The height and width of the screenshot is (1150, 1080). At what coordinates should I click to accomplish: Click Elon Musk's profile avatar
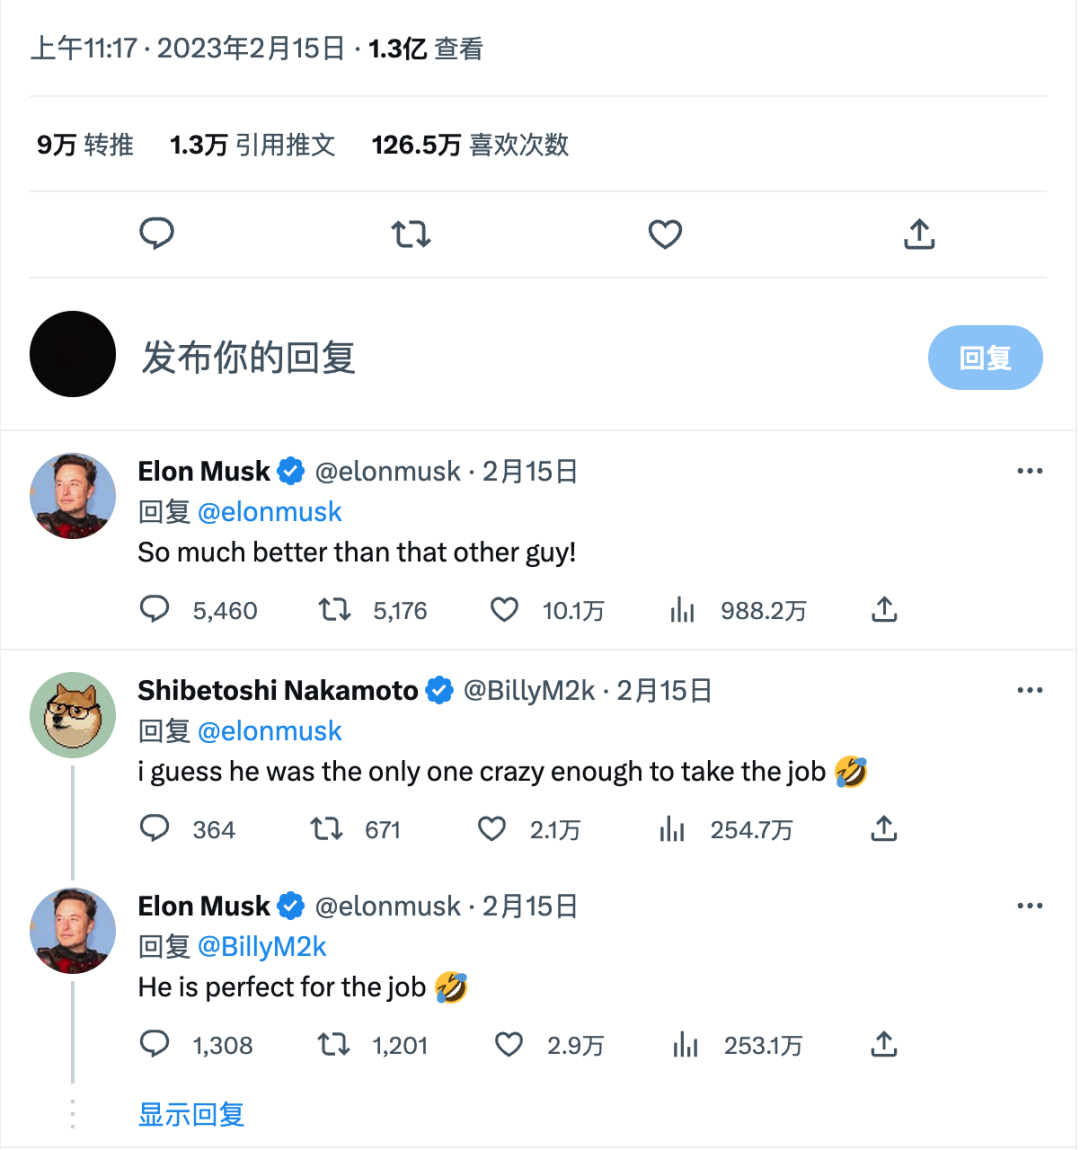[x=72, y=495]
